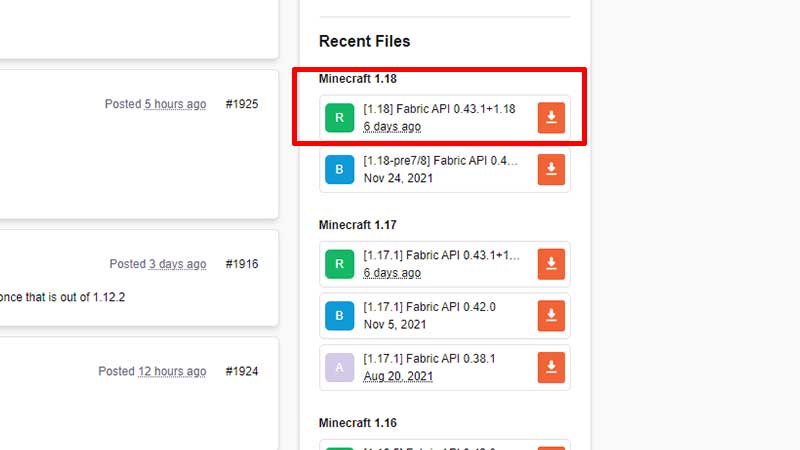Click the blue B badge for Fabric API 0.42.0
This screenshot has height=450, width=800.
click(339, 316)
